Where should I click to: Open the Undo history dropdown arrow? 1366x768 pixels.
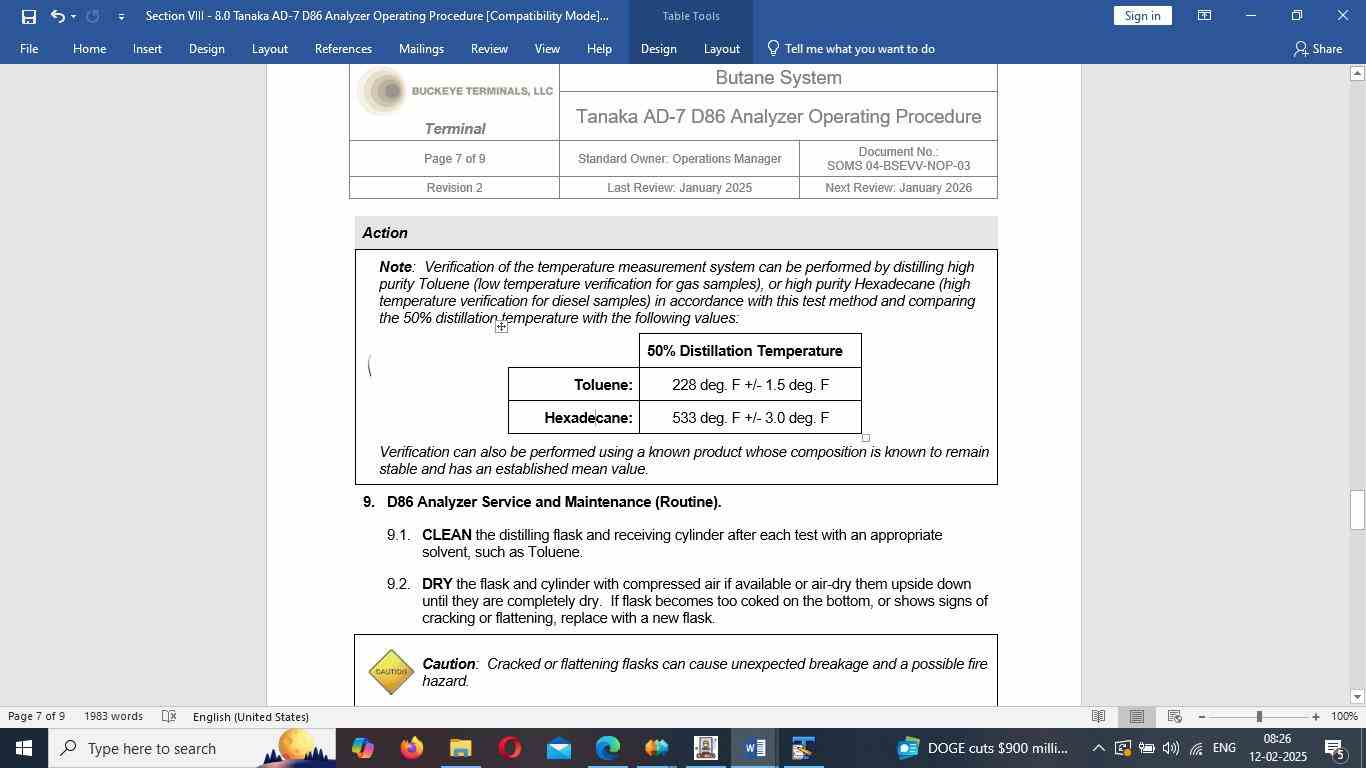(x=73, y=16)
